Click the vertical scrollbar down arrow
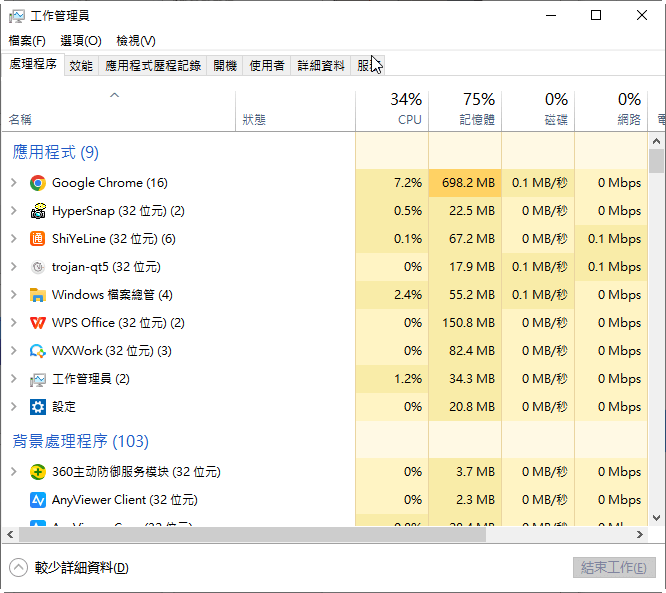 (657, 518)
